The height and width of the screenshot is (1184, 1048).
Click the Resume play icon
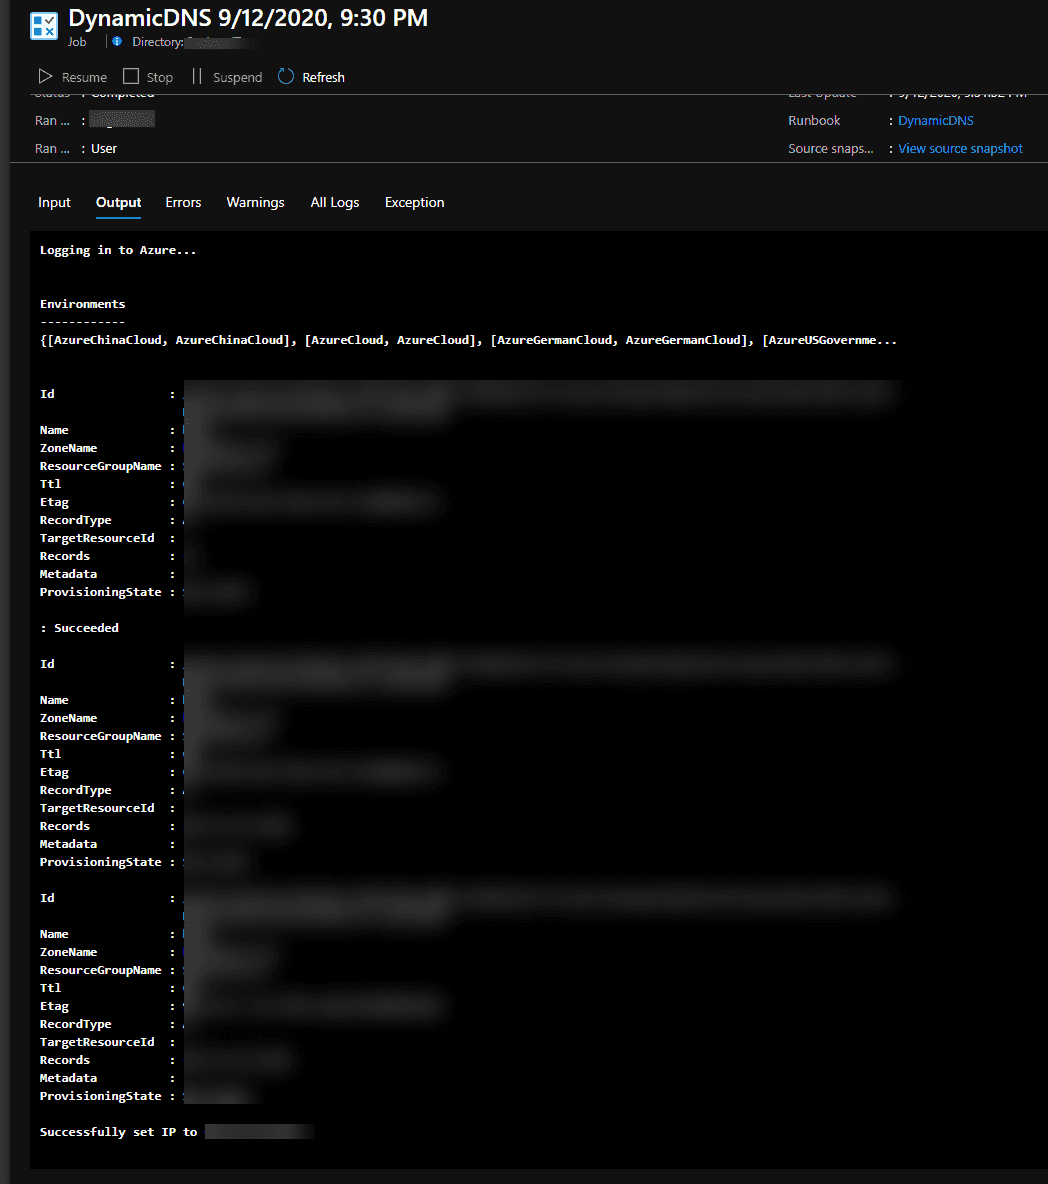45,76
